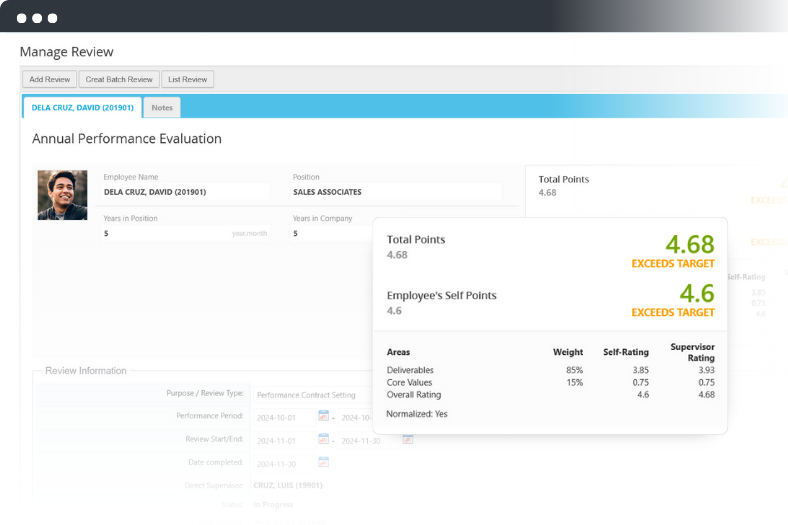Click the employee profile photo
788x525 pixels.
62,195
